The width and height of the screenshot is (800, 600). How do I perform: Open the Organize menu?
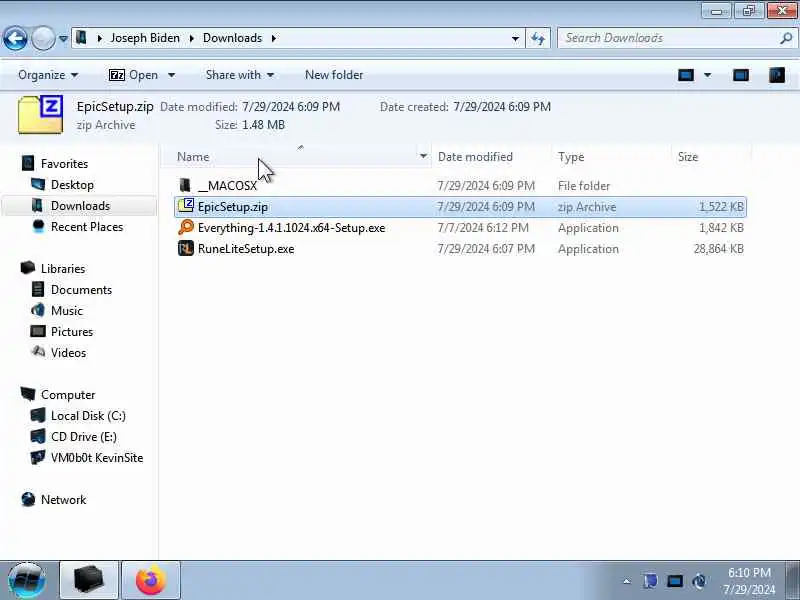point(48,75)
